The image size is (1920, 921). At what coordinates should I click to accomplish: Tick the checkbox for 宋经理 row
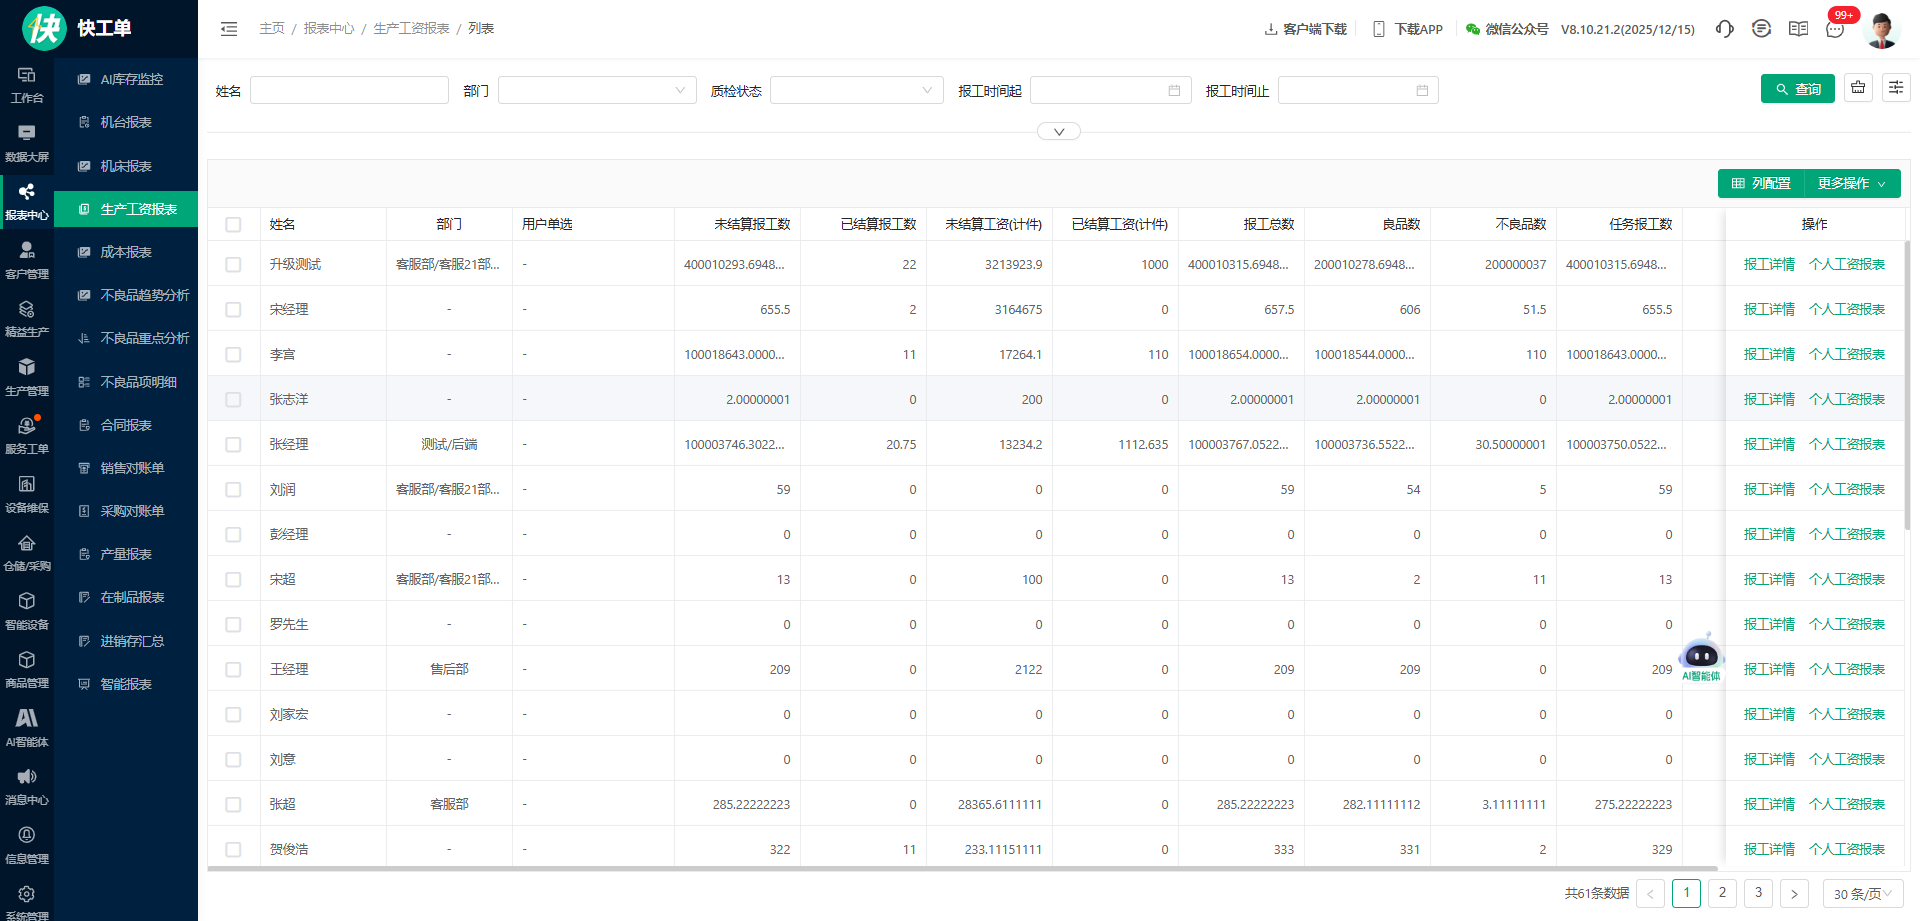[233, 310]
